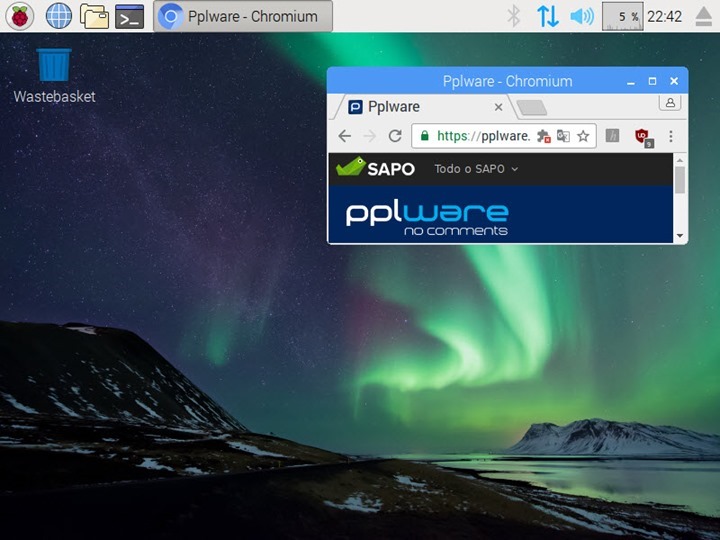Open the Bluetooth menu in the panel
The image size is (720, 540).
coord(514,16)
